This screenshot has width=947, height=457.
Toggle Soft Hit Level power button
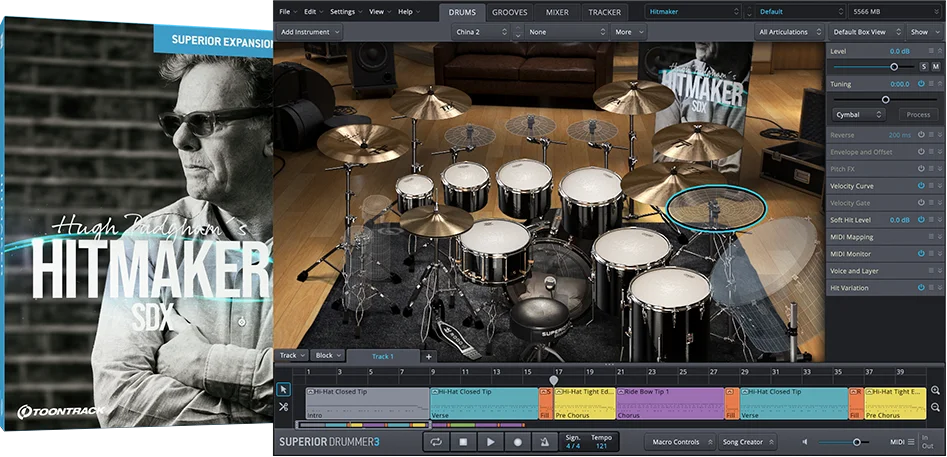pyautogui.click(x=921, y=220)
